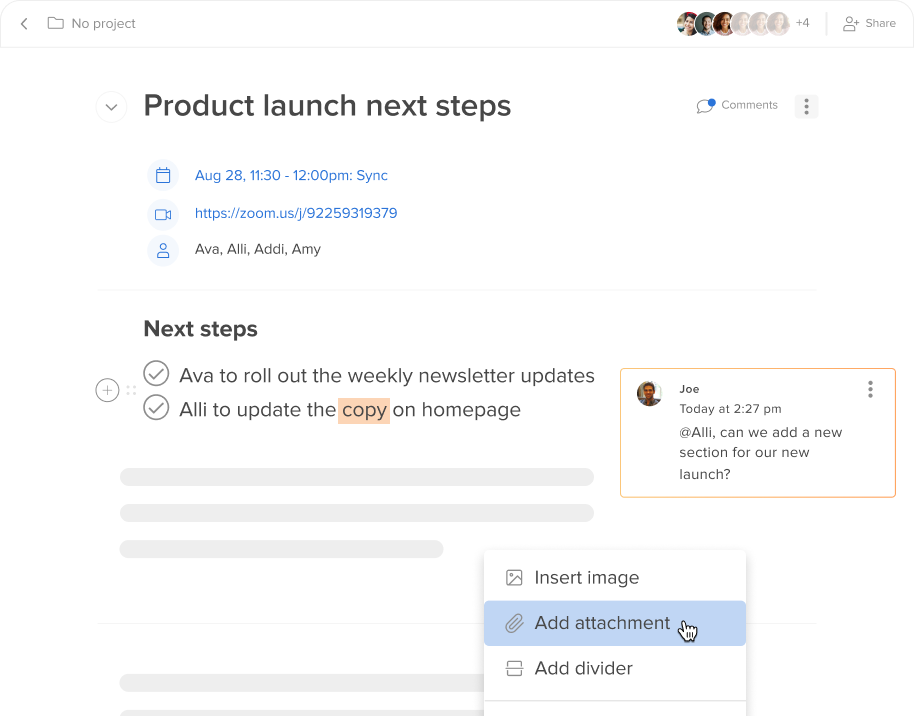The width and height of the screenshot is (914, 716).
Task: Go back using the left arrow icon
Action: tap(24, 23)
